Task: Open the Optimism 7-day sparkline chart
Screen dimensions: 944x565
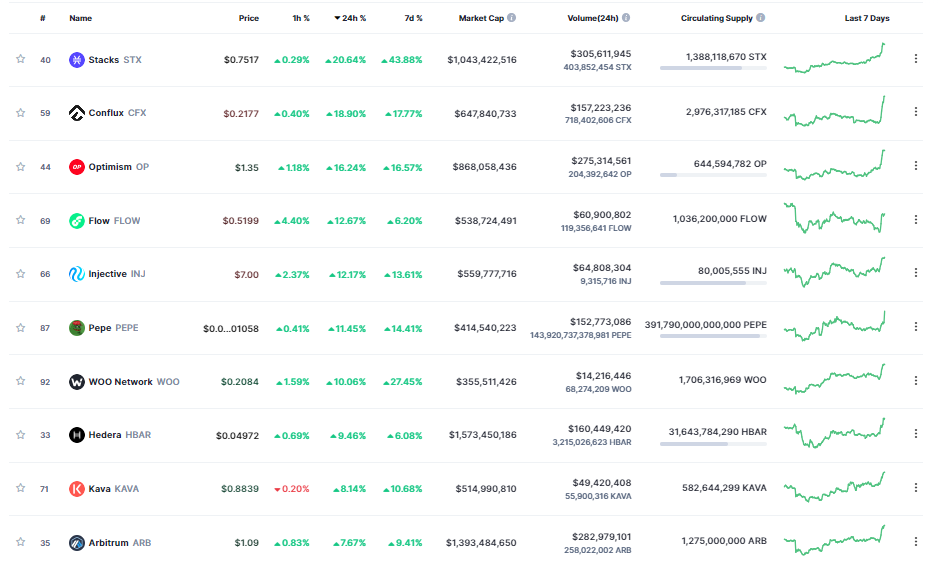Action: (835, 166)
